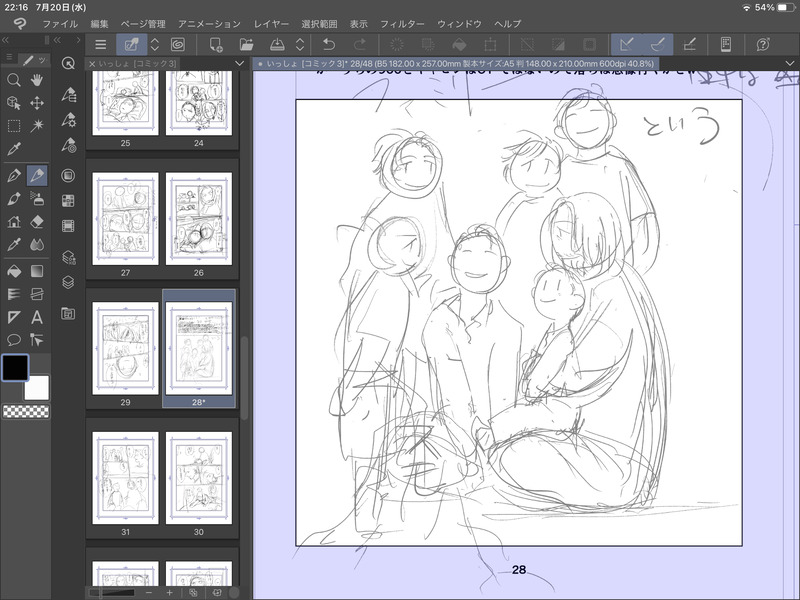
Task: Open the page manager tab dropdown chevron
Action: coord(239,63)
